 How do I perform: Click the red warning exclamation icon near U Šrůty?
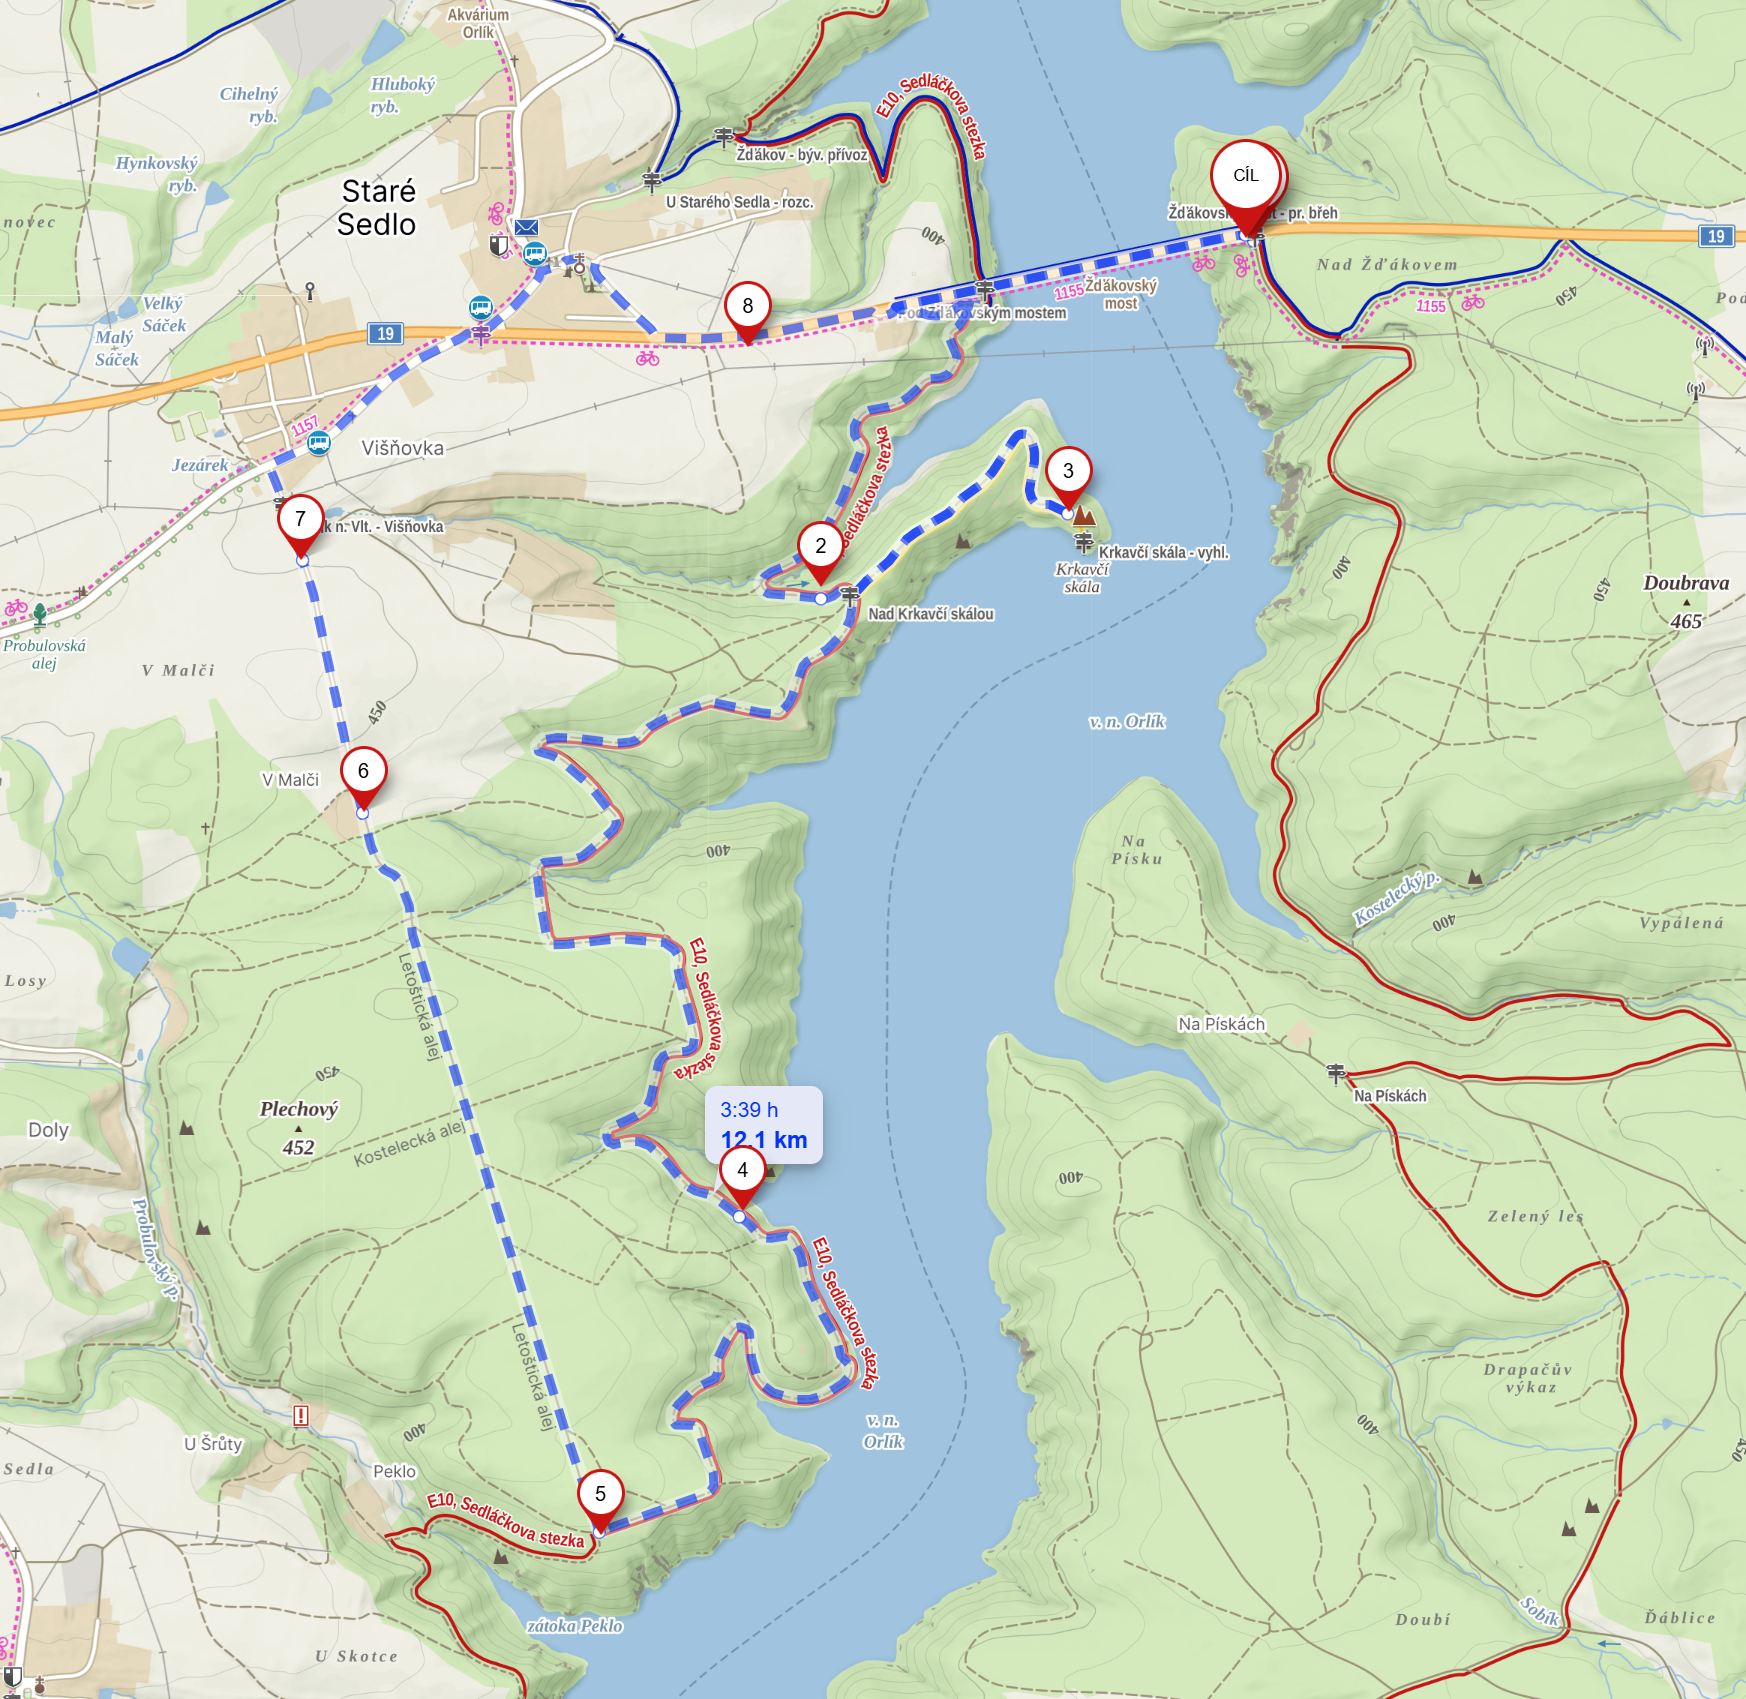[x=301, y=1415]
